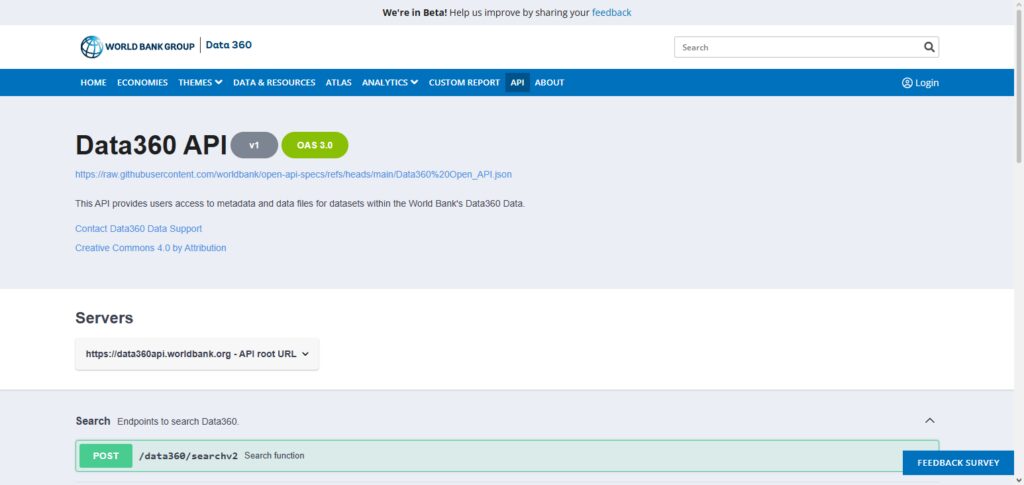The width and height of the screenshot is (1024, 485).
Task: Expand the POST /data360/searchv2 endpoint
Action: [x=507, y=456]
